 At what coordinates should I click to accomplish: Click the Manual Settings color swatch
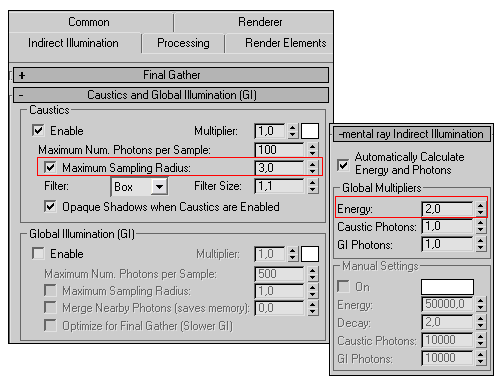coord(447,287)
